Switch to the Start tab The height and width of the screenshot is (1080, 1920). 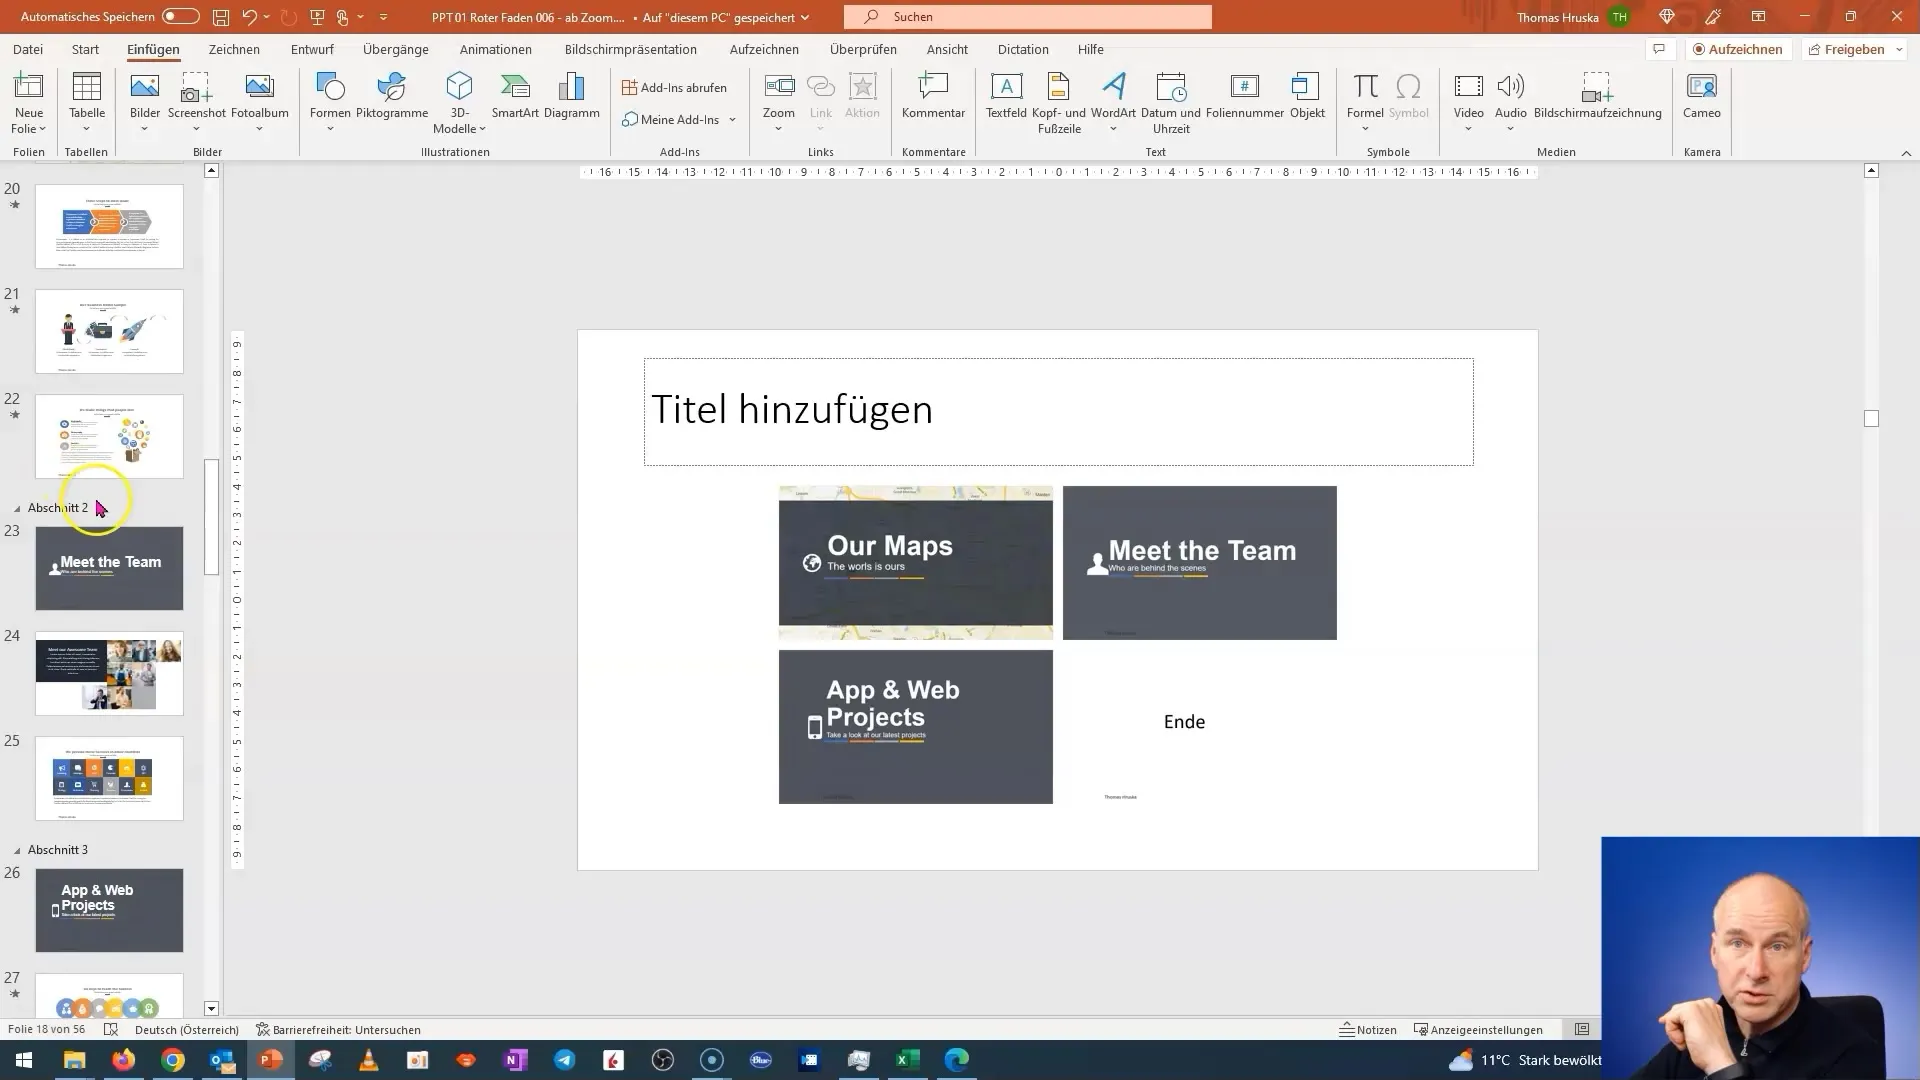85,49
